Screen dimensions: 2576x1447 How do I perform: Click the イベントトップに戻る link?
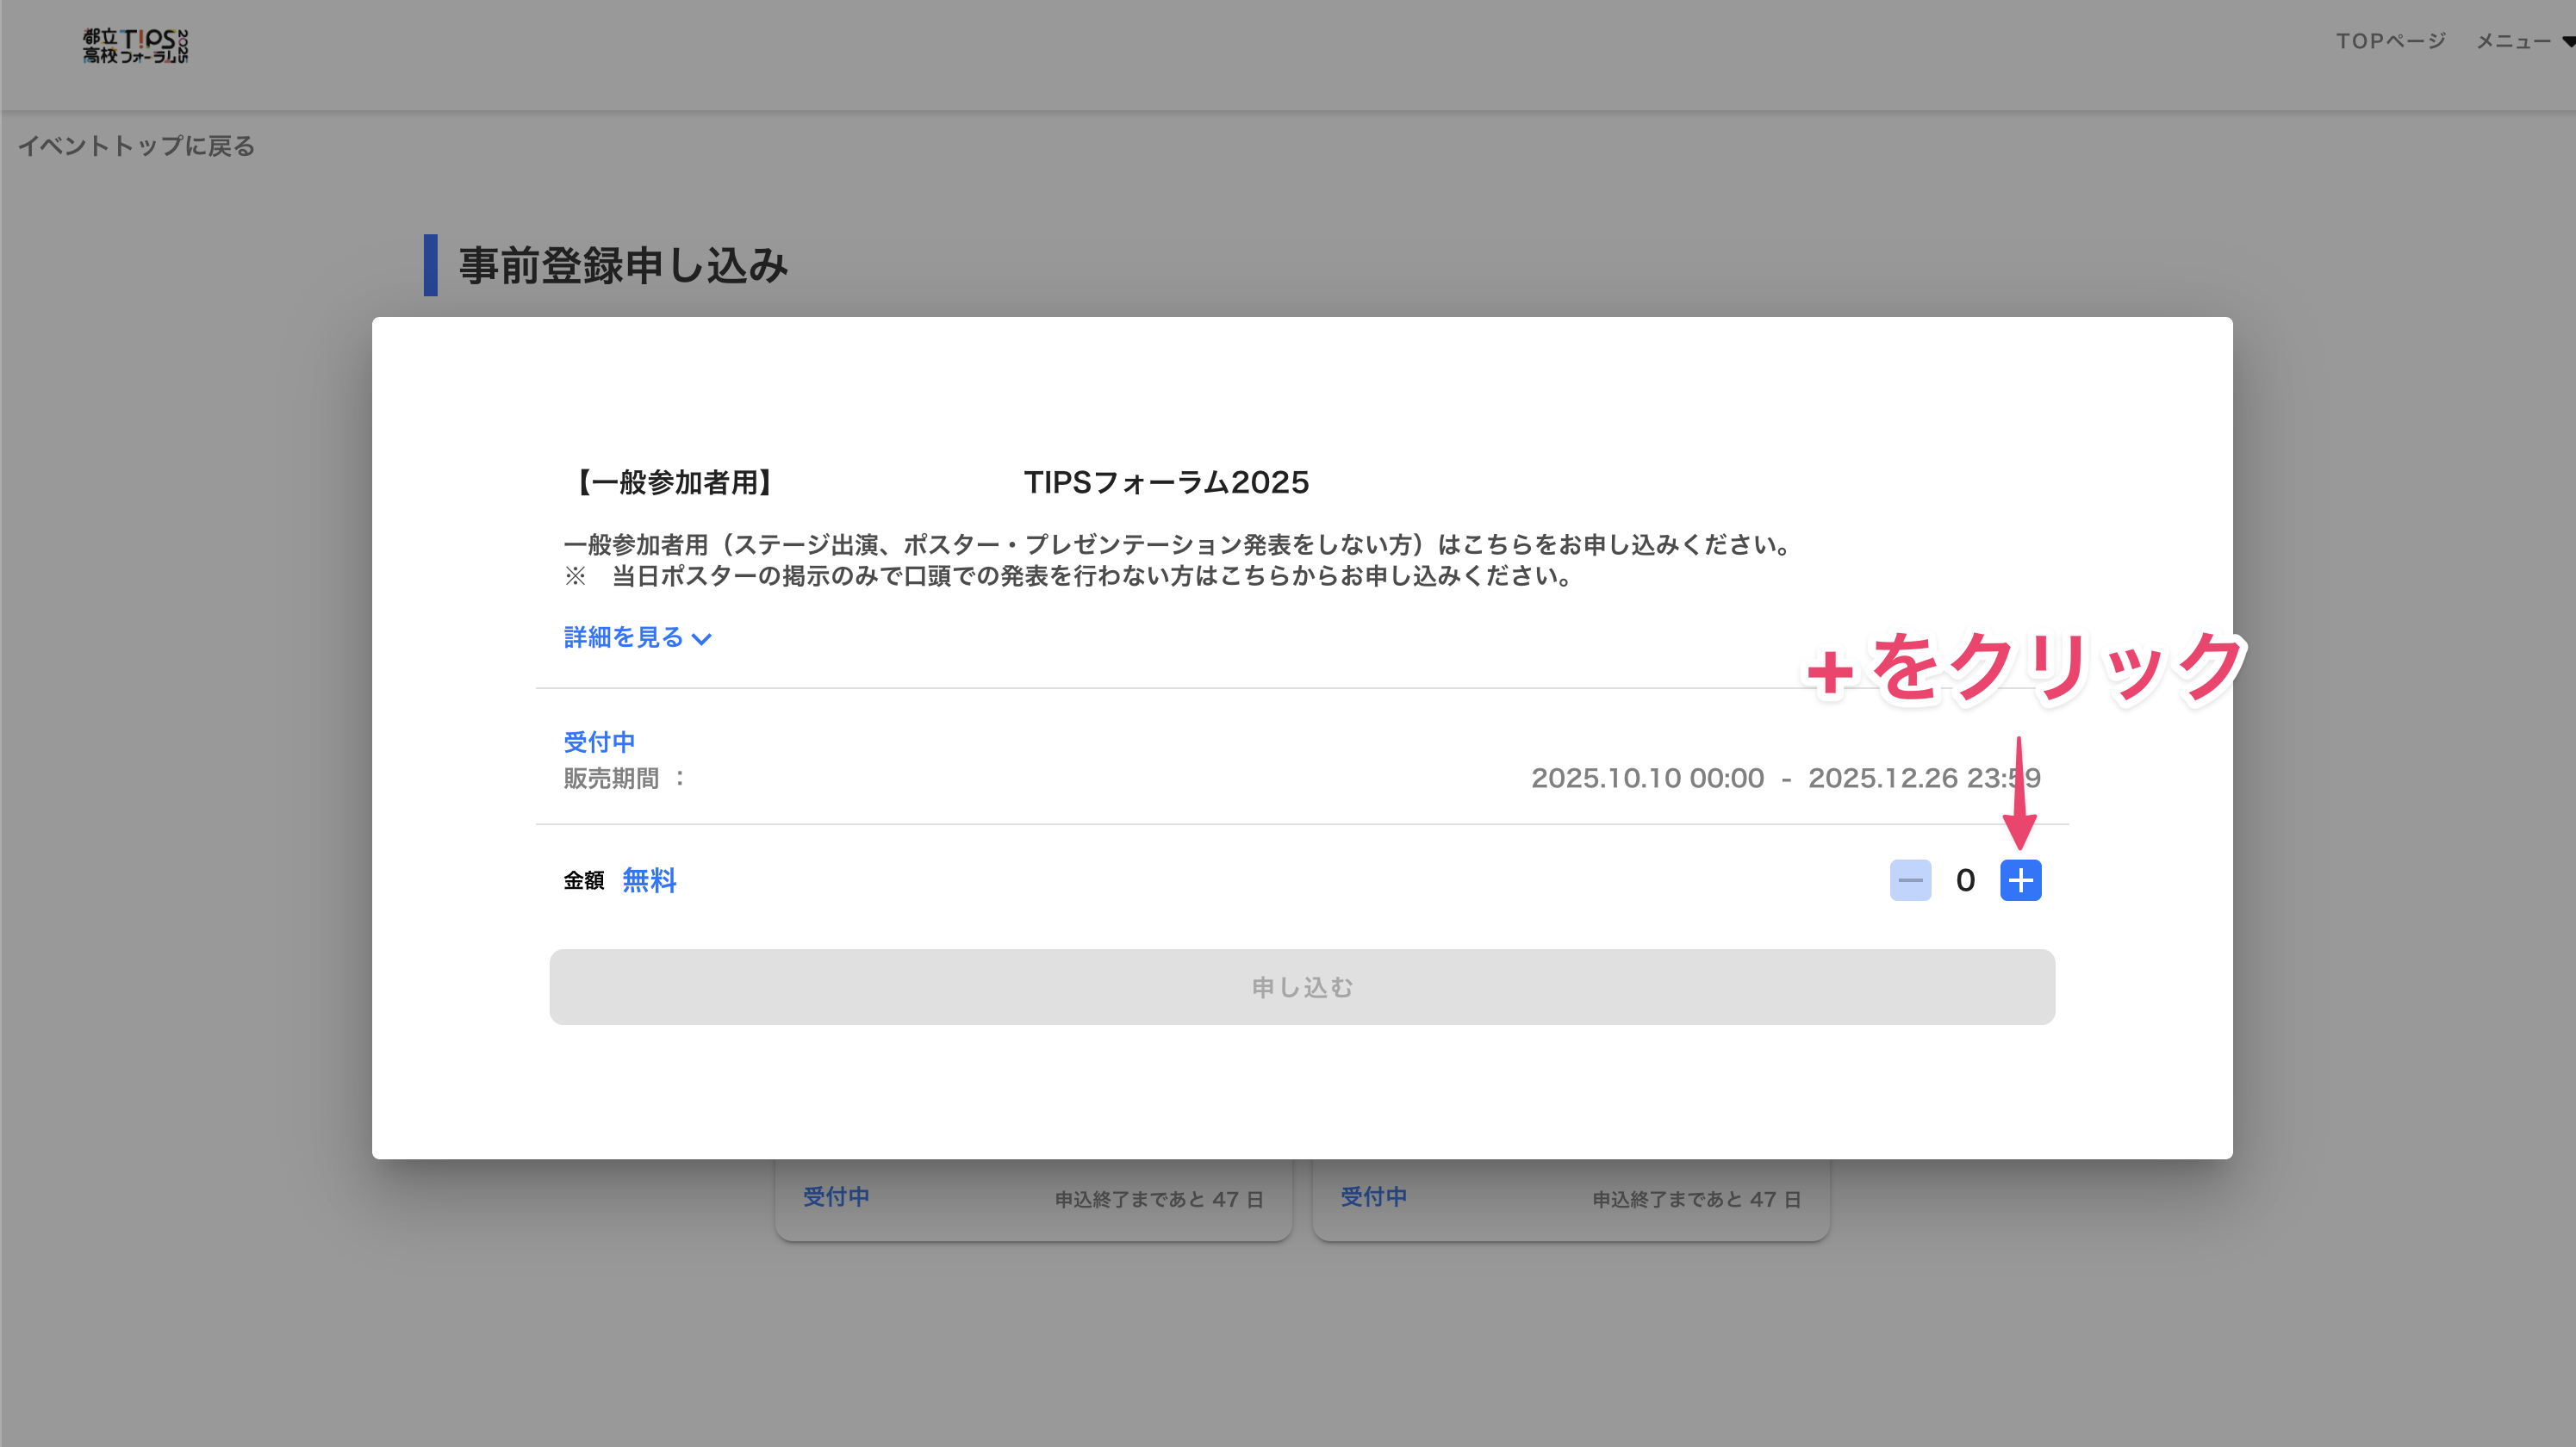(136, 145)
